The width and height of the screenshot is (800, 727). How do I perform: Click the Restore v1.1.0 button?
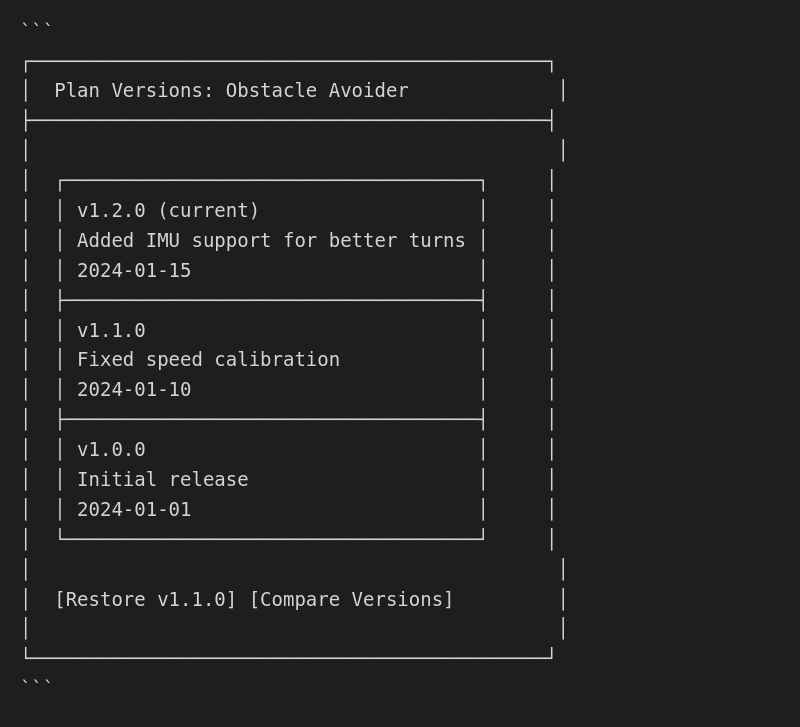[x=145, y=600]
